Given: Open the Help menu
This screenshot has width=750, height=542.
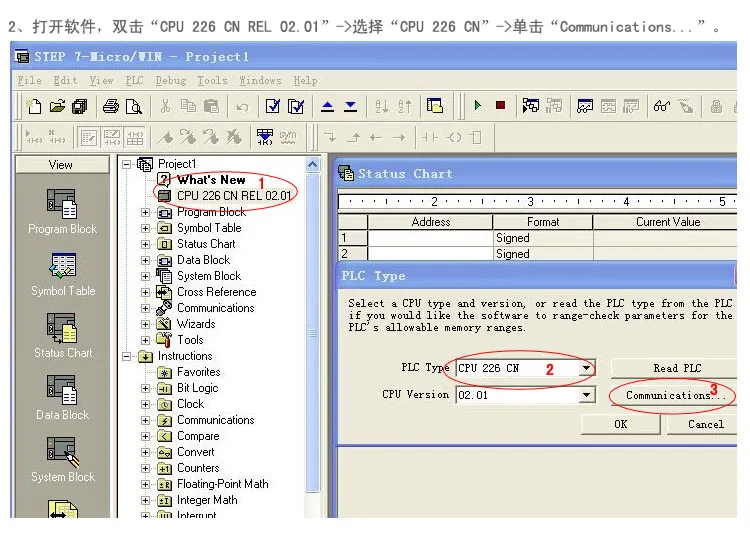Looking at the screenshot, I should (305, 80).
